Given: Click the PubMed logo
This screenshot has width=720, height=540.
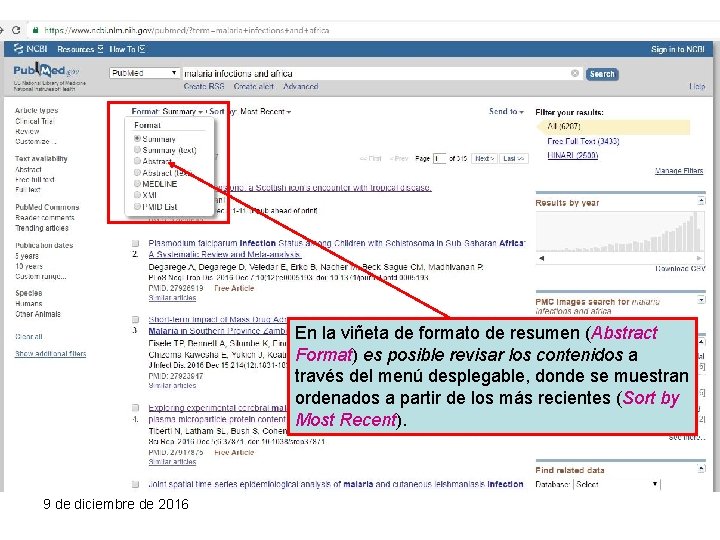Looking at the screenshot, I should tap(46, 71).
